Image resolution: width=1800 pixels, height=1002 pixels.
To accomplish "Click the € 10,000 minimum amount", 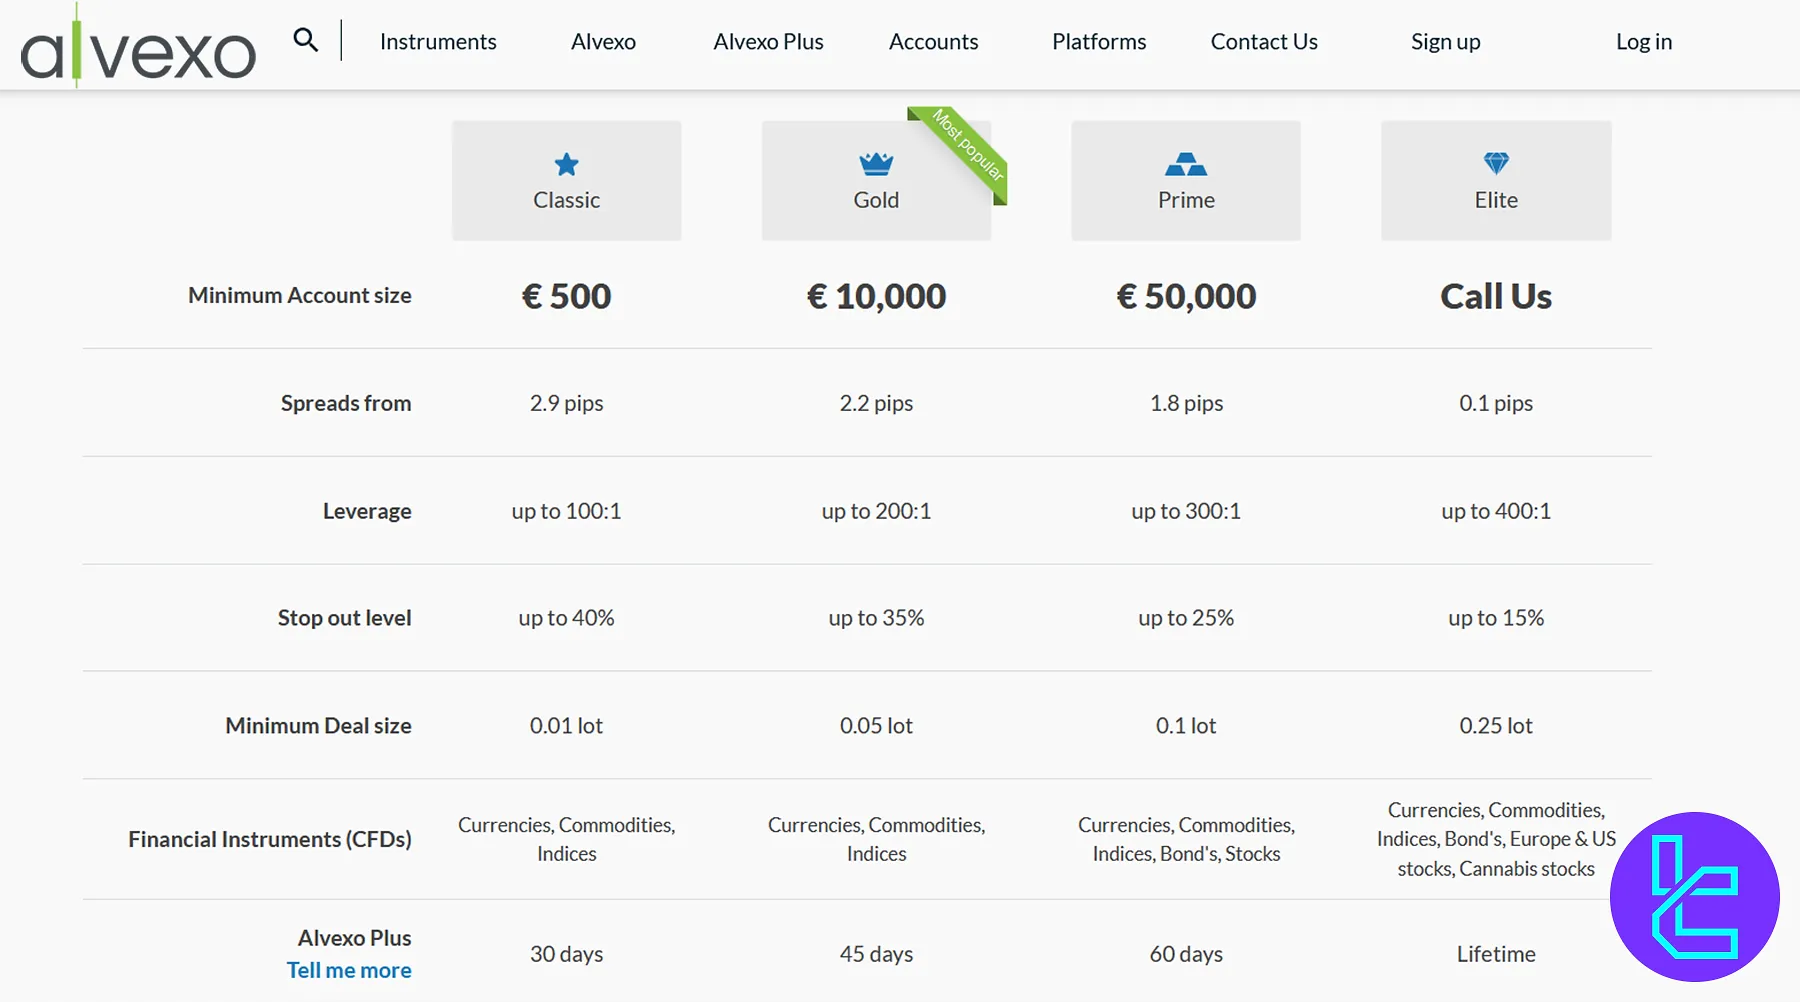I will [876, 296].
